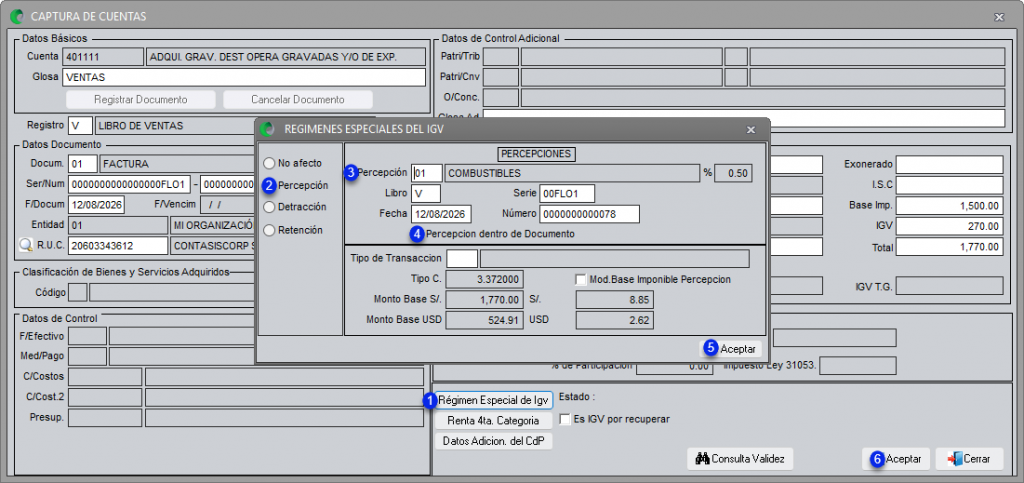Screen dimensions: 1024x483
Task: Click the Patri/Cnv code field
Action: tap(500, 78)
